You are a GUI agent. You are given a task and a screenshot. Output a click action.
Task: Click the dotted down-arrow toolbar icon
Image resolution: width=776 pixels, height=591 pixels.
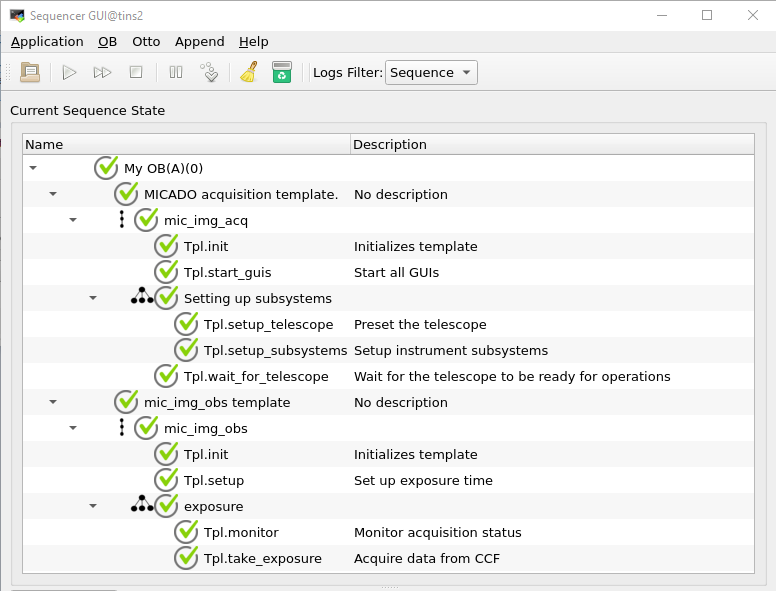point(209,72)
